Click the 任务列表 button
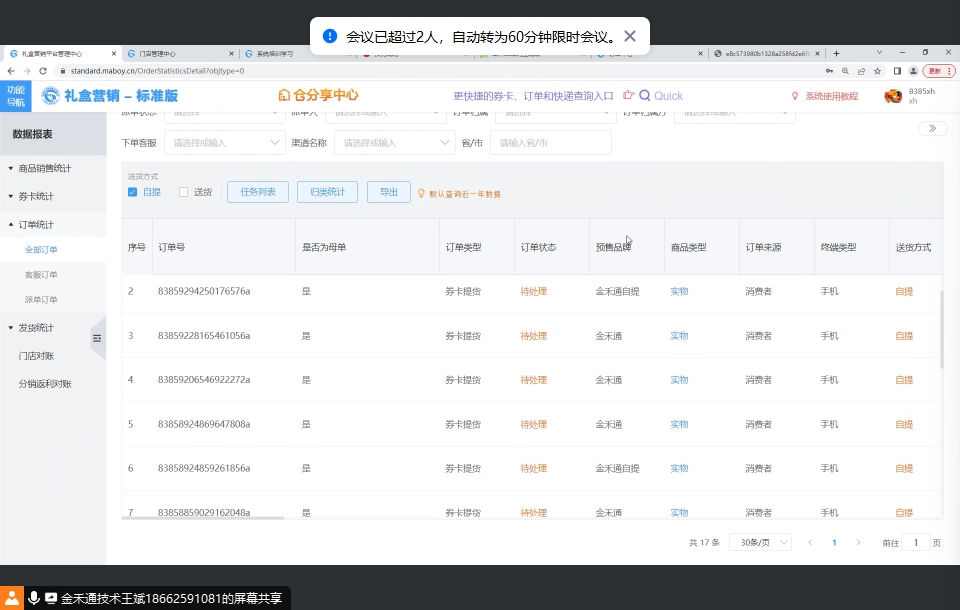This screenshot has height=610, width=960. click(x=258, y=192)
